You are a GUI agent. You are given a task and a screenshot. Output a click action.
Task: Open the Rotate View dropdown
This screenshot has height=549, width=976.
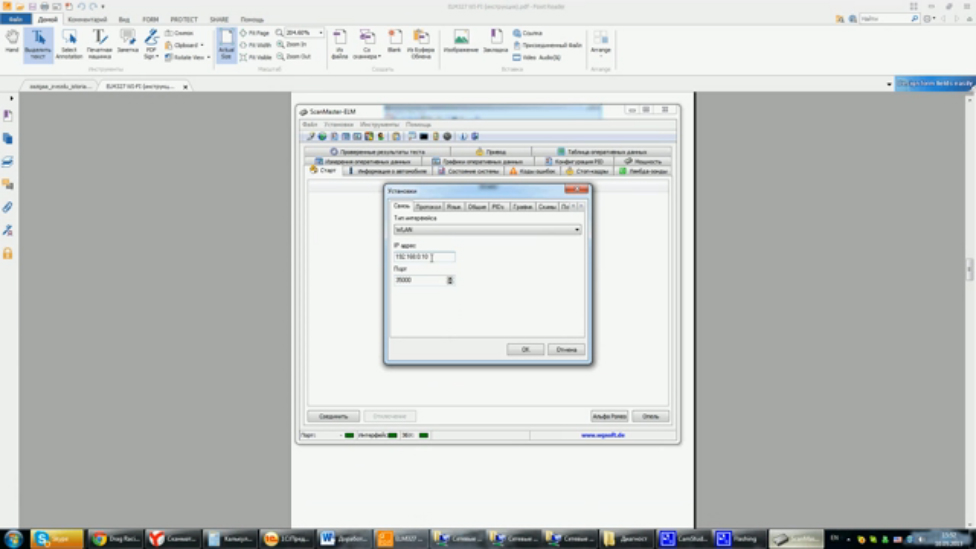coord(187,57)
